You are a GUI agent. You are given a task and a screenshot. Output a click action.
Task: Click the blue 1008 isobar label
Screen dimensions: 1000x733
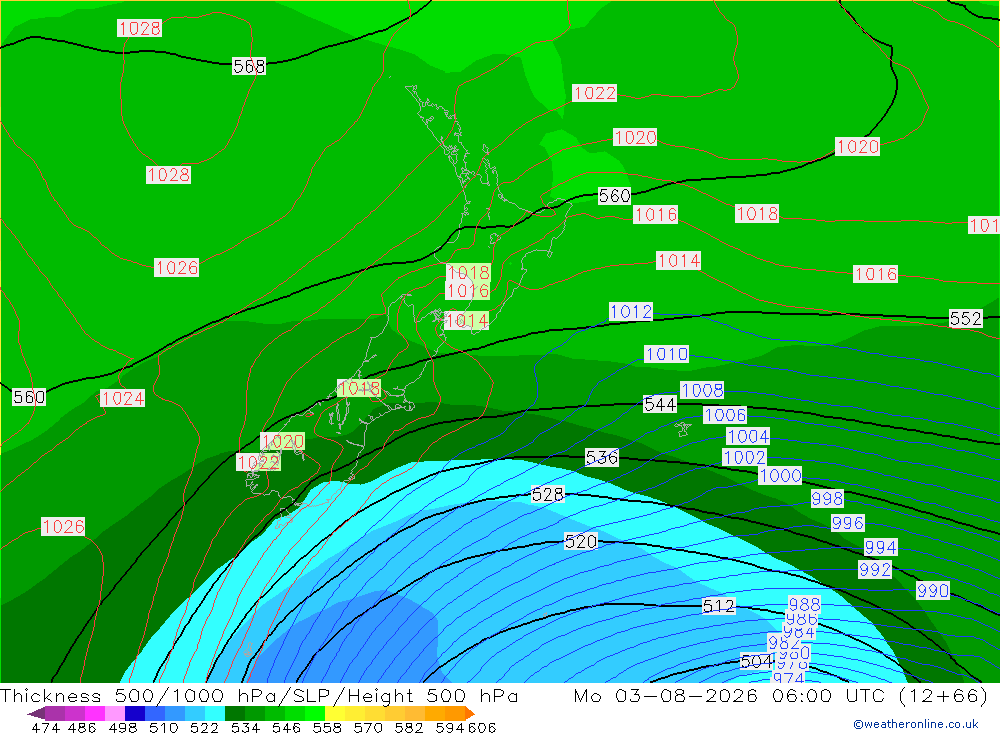click(x=702, y=390)
